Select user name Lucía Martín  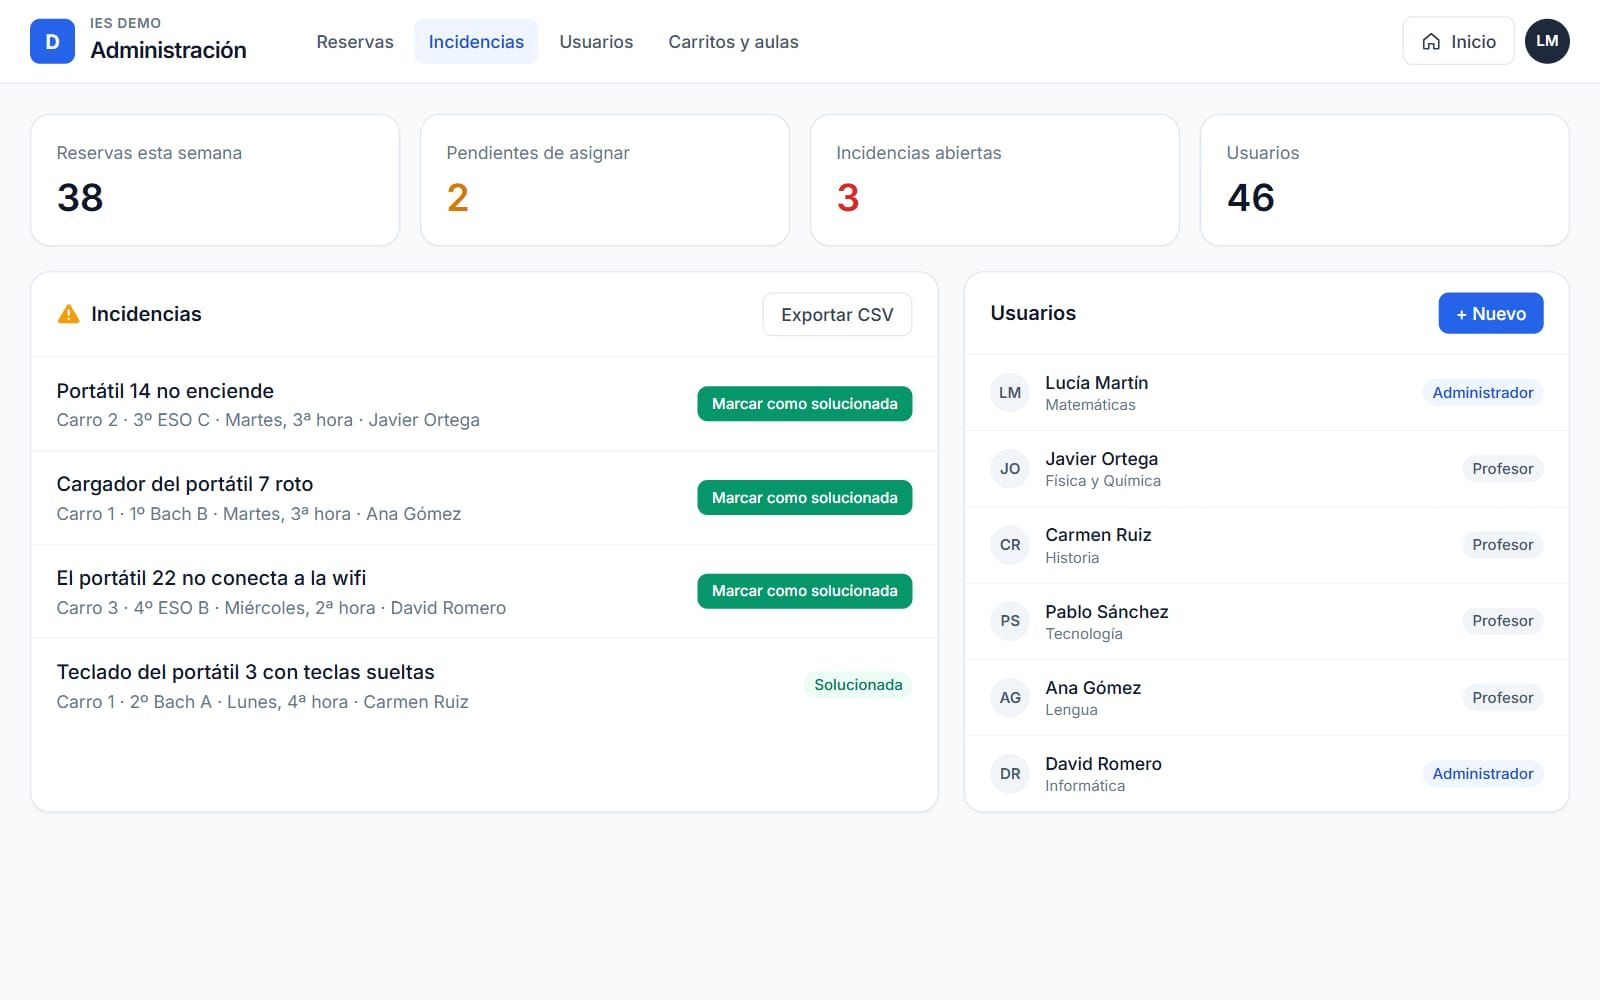(x=1096, y=383)
